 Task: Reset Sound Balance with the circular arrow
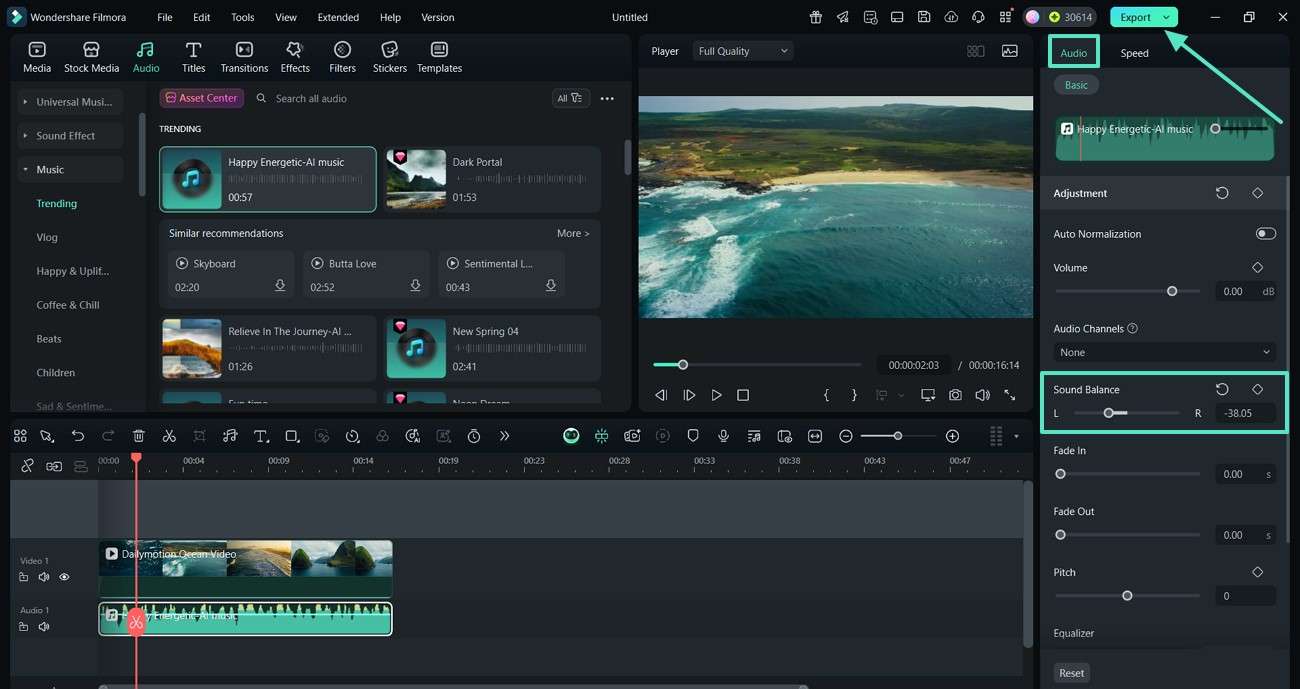[1222, 389]
